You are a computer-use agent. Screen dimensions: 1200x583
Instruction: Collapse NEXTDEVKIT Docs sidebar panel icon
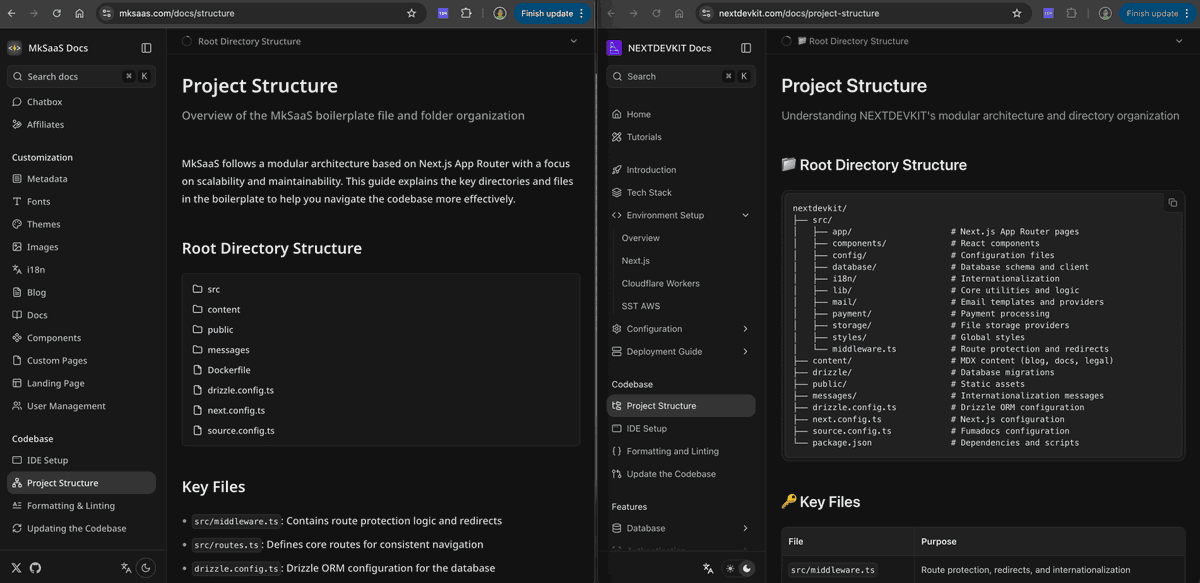click(x=746, y=48)
